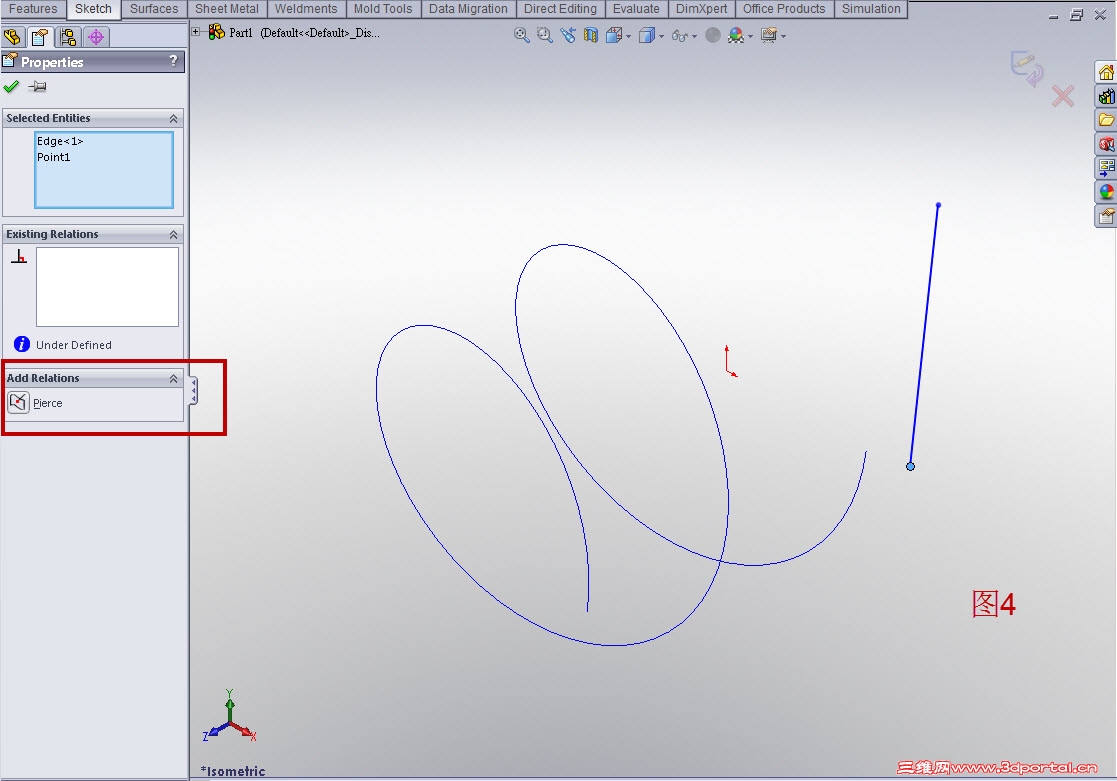Open File Explorer folder task pane icon

(x=1106, y=120)
